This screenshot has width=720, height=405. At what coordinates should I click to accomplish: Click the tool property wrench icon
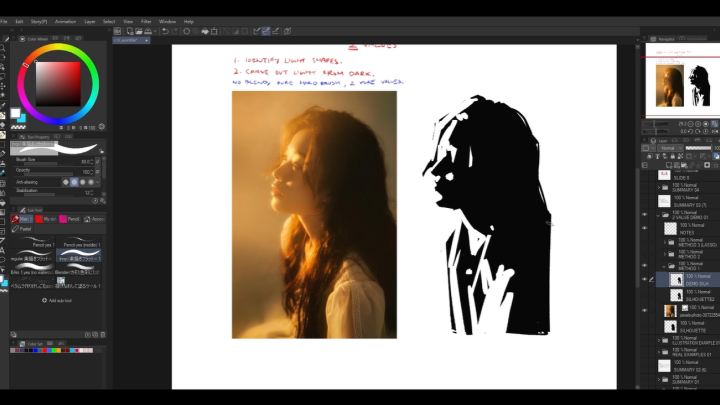[102, 201]
